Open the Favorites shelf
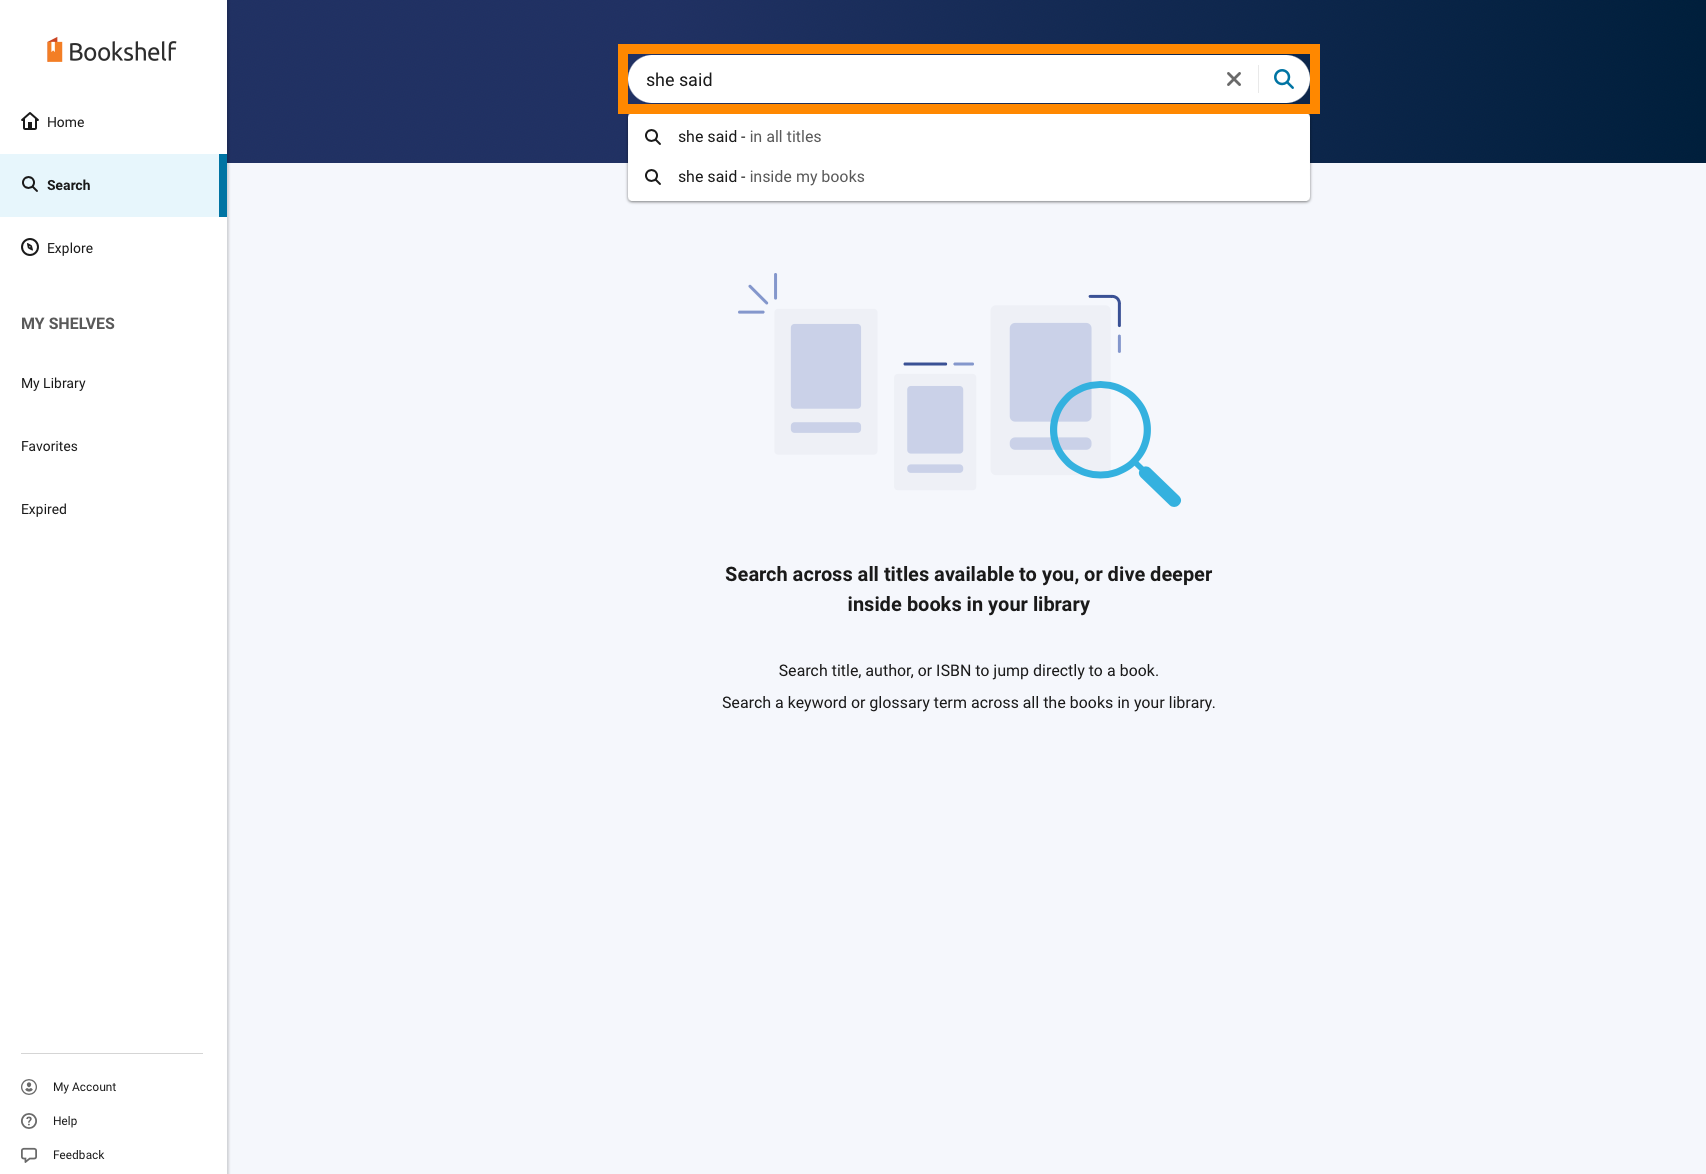 point(49,446)
